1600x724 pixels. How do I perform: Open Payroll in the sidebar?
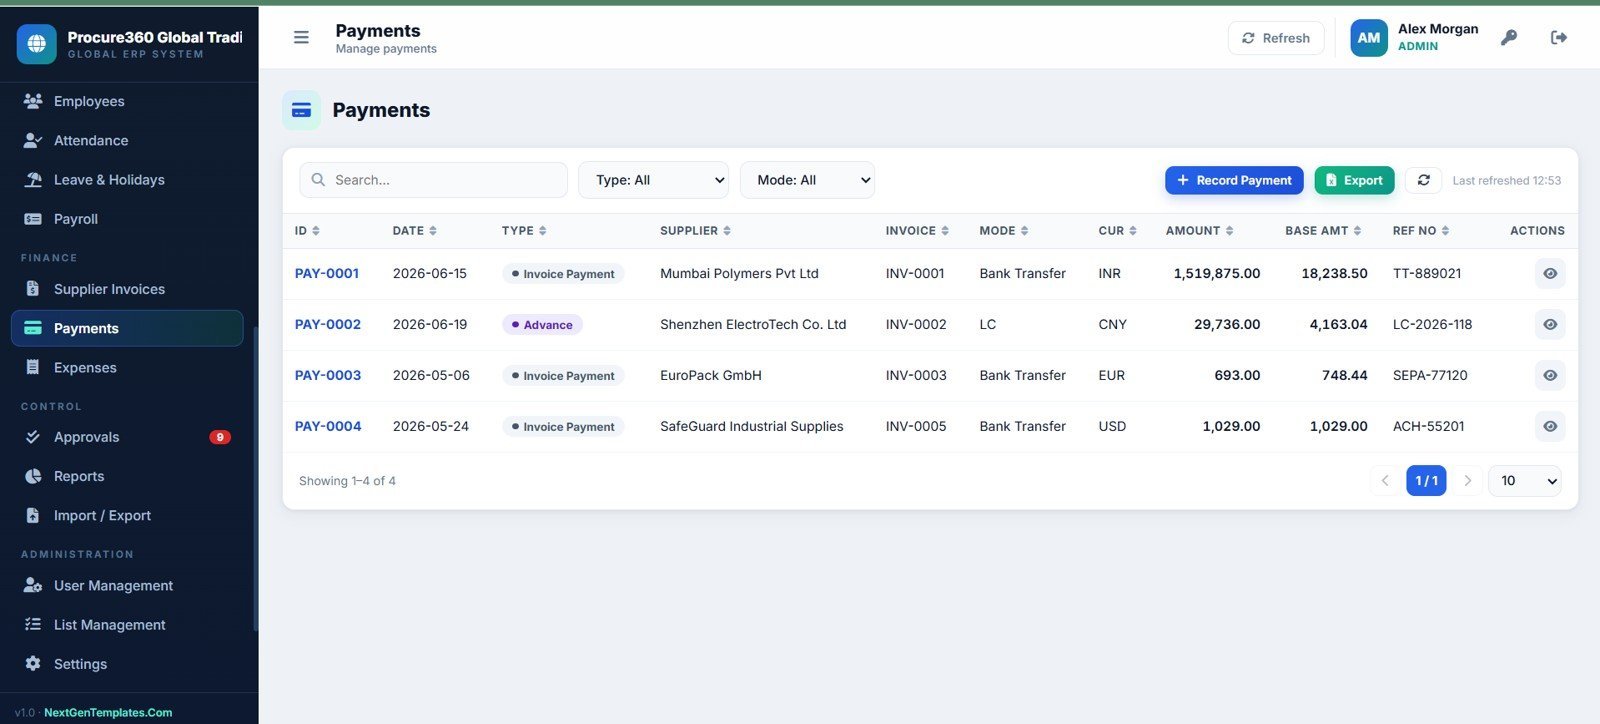tap(127, 219)
